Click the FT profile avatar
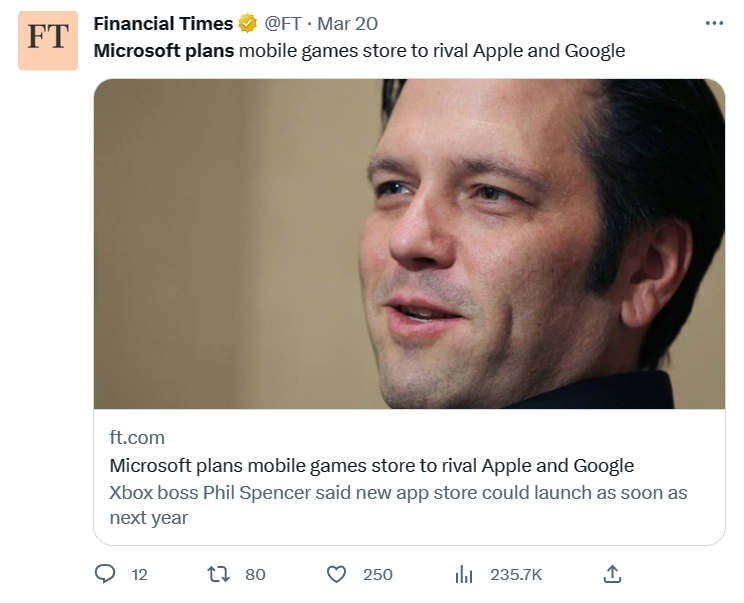The image size is (744, 603). [x=47, y=40]
